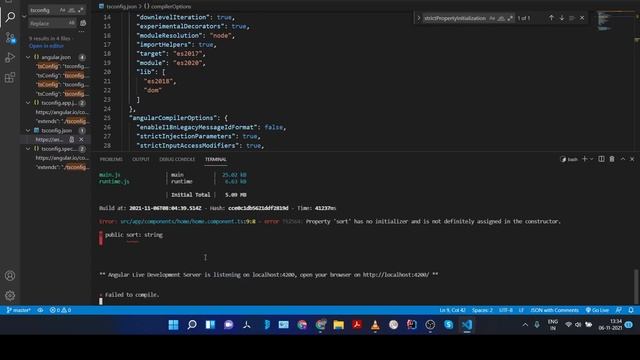
Task: Open notifications bell in status bar
Action: [631, 310]
